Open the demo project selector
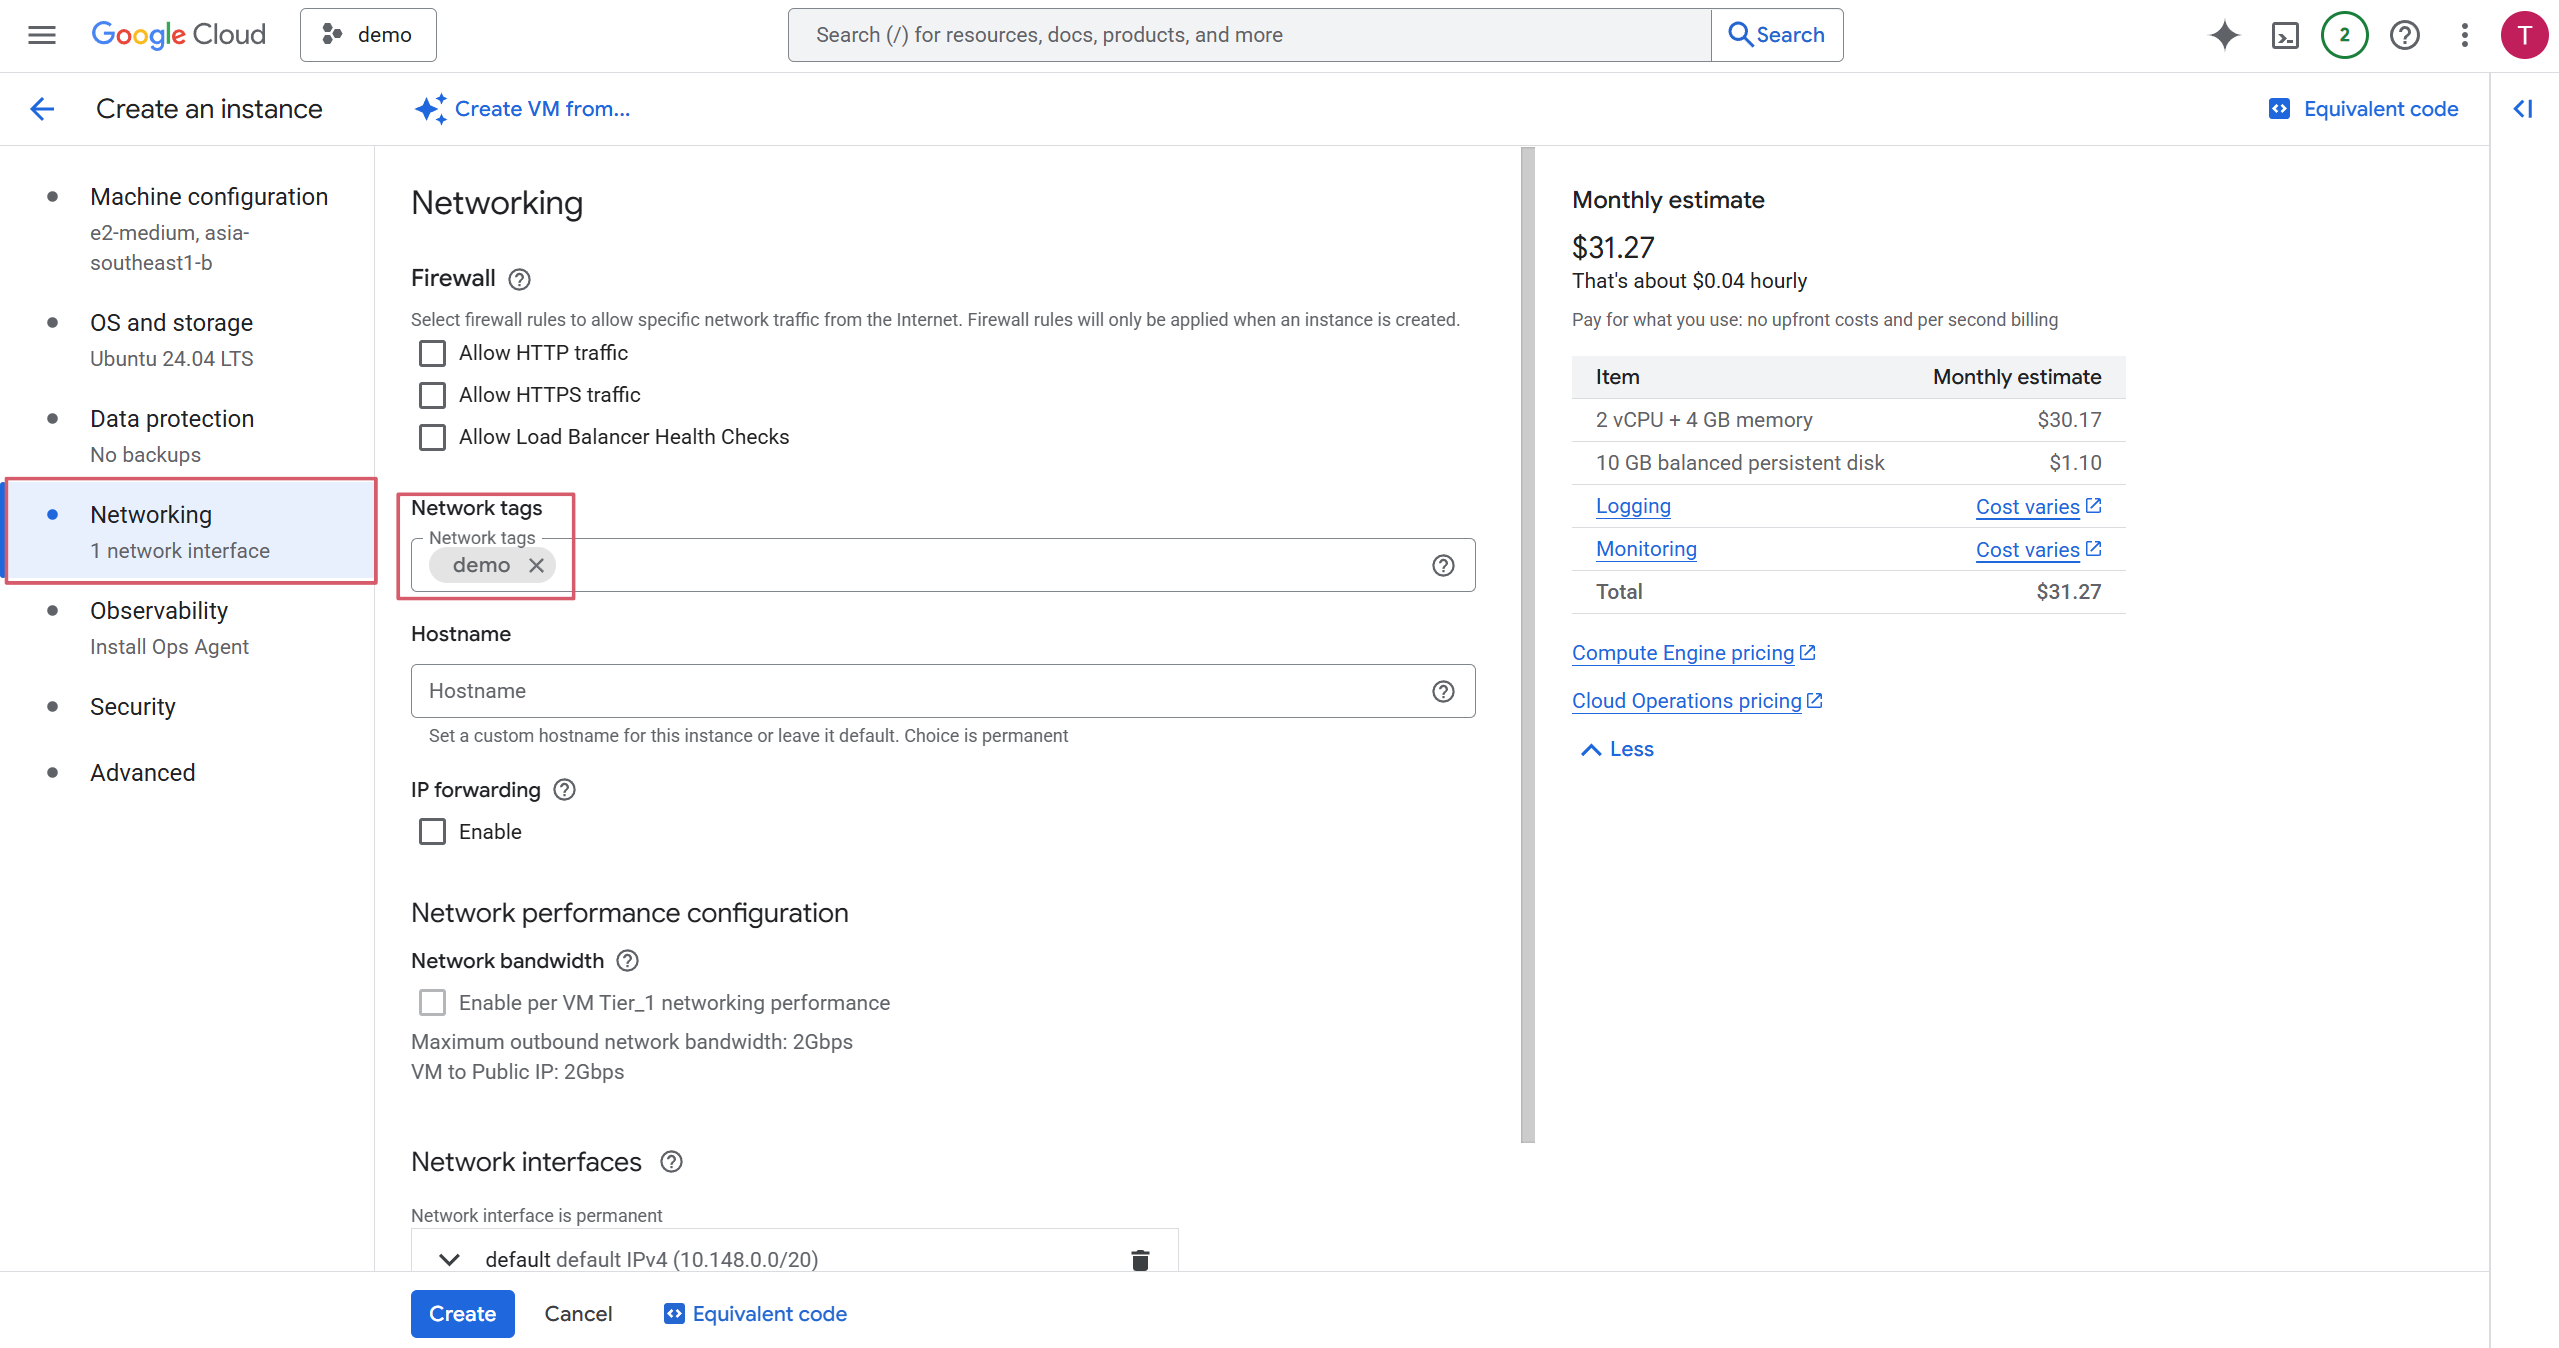Image resolution: width=2559 pixels, height=1348 pixels. coord(368,35)
